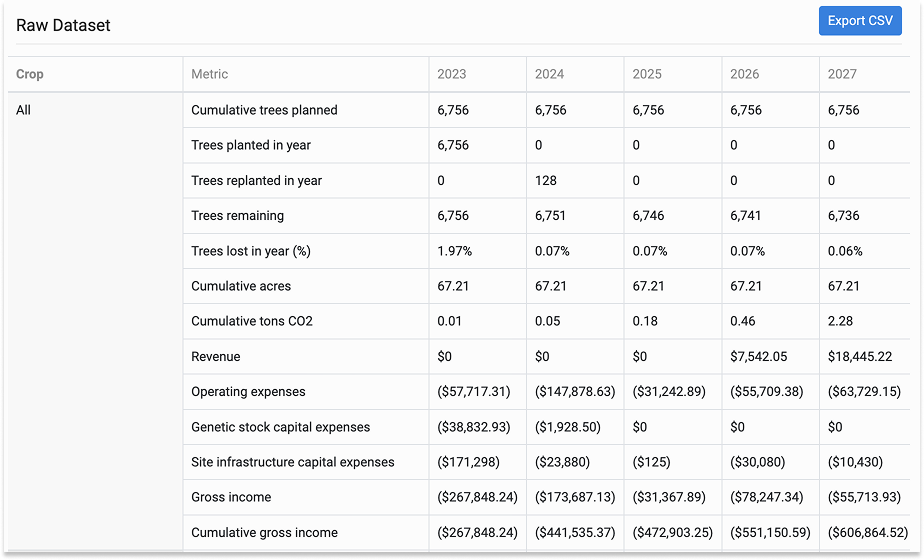Click trees remaining value 6,736
Screen dimensions: 924x560
point(843,216)
